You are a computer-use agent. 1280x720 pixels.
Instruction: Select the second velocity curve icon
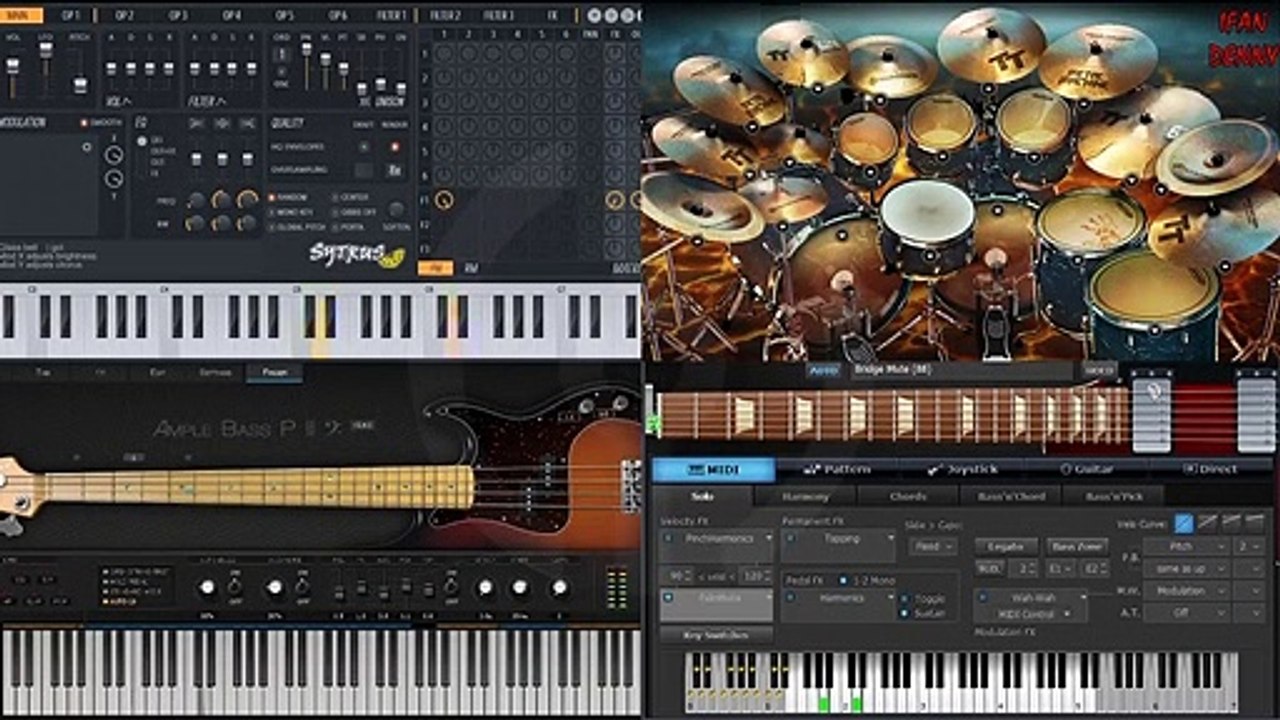(1208, 523)
